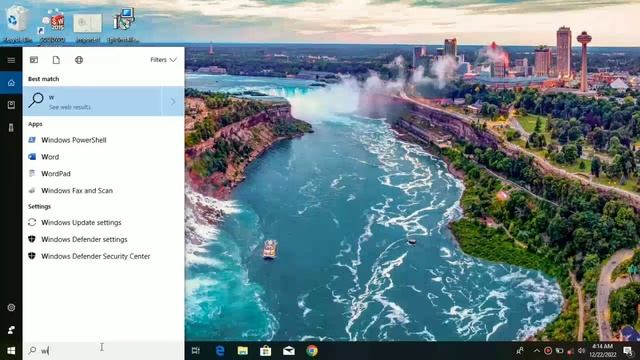Filter results by Web globe icon
The height and width of the screenshot is (360, 640).
pos(79,60)
